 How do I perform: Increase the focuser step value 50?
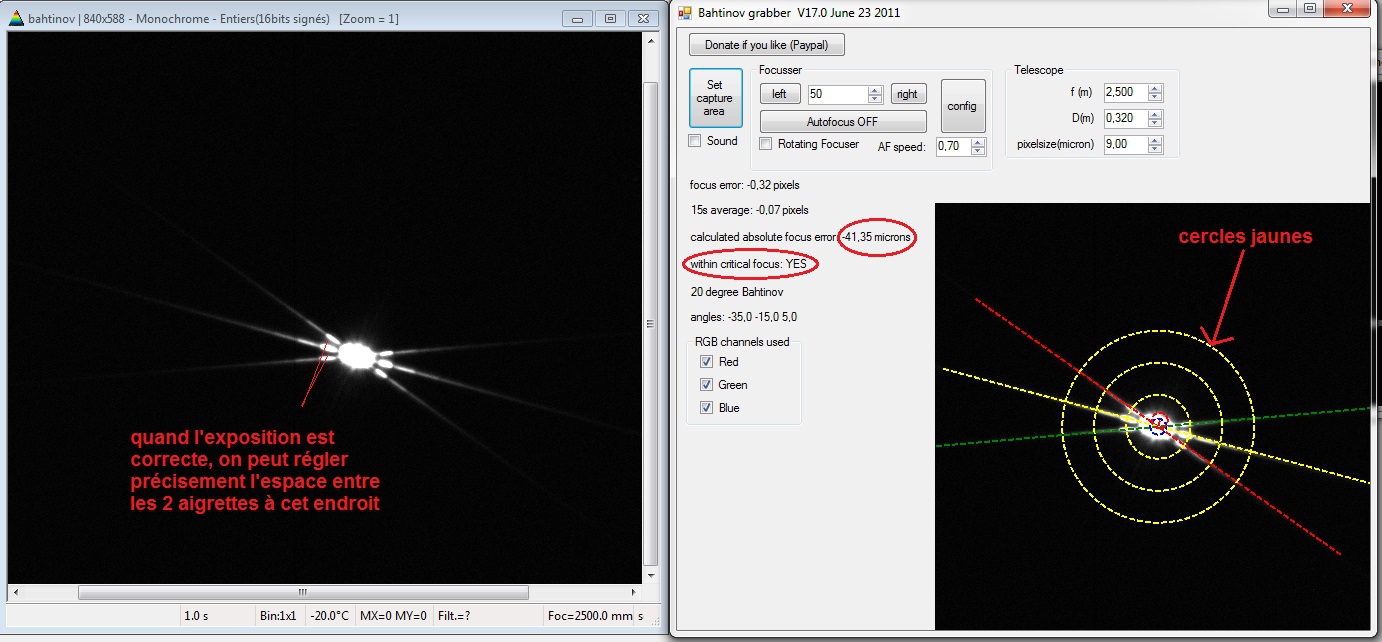click(875, 90)
